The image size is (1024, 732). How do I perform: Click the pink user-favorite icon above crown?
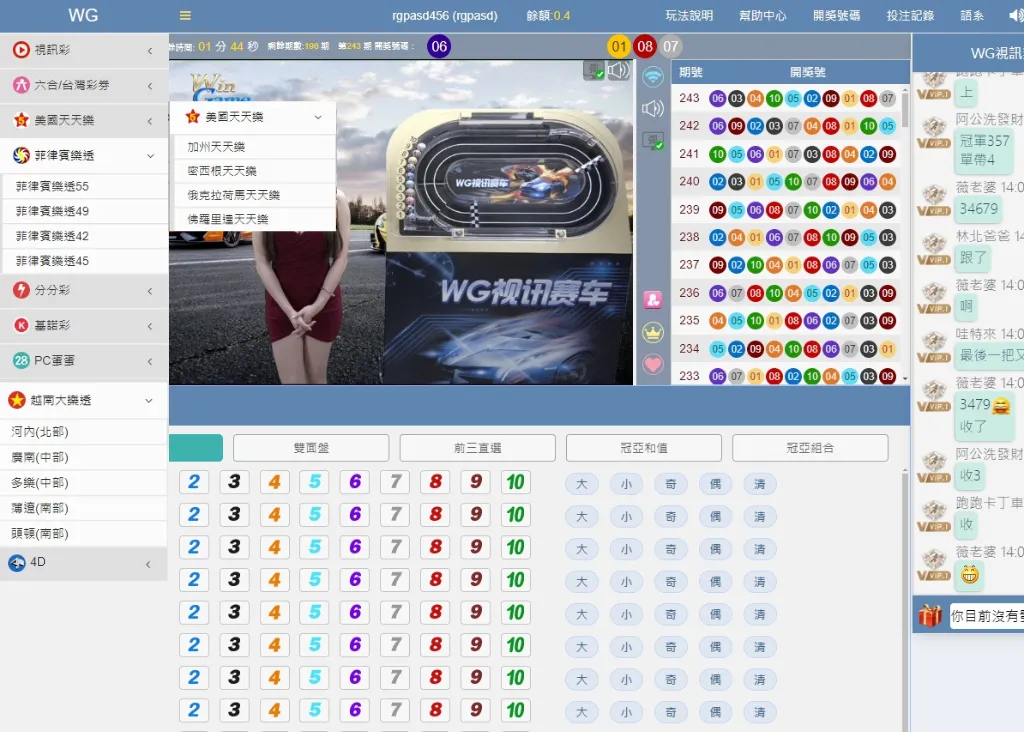pyautogui.click(x=653, y=299)
